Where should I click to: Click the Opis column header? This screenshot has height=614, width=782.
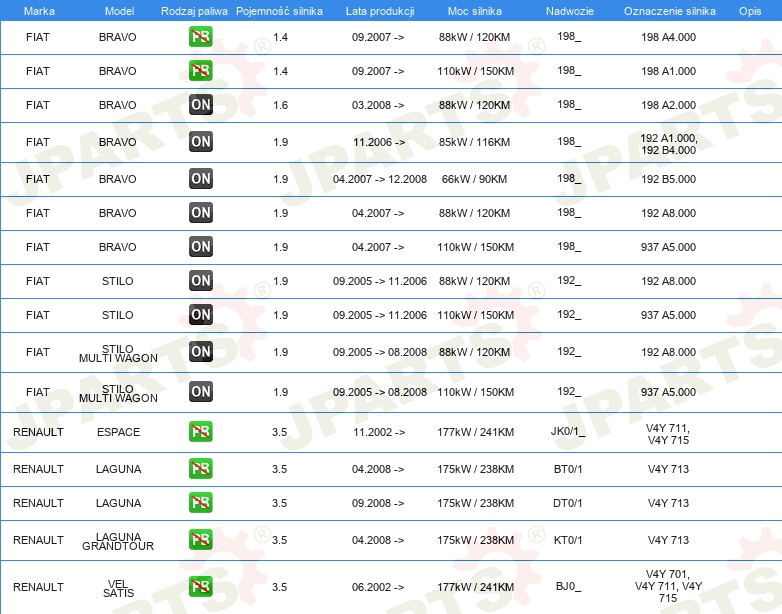[x=750, y=11]
